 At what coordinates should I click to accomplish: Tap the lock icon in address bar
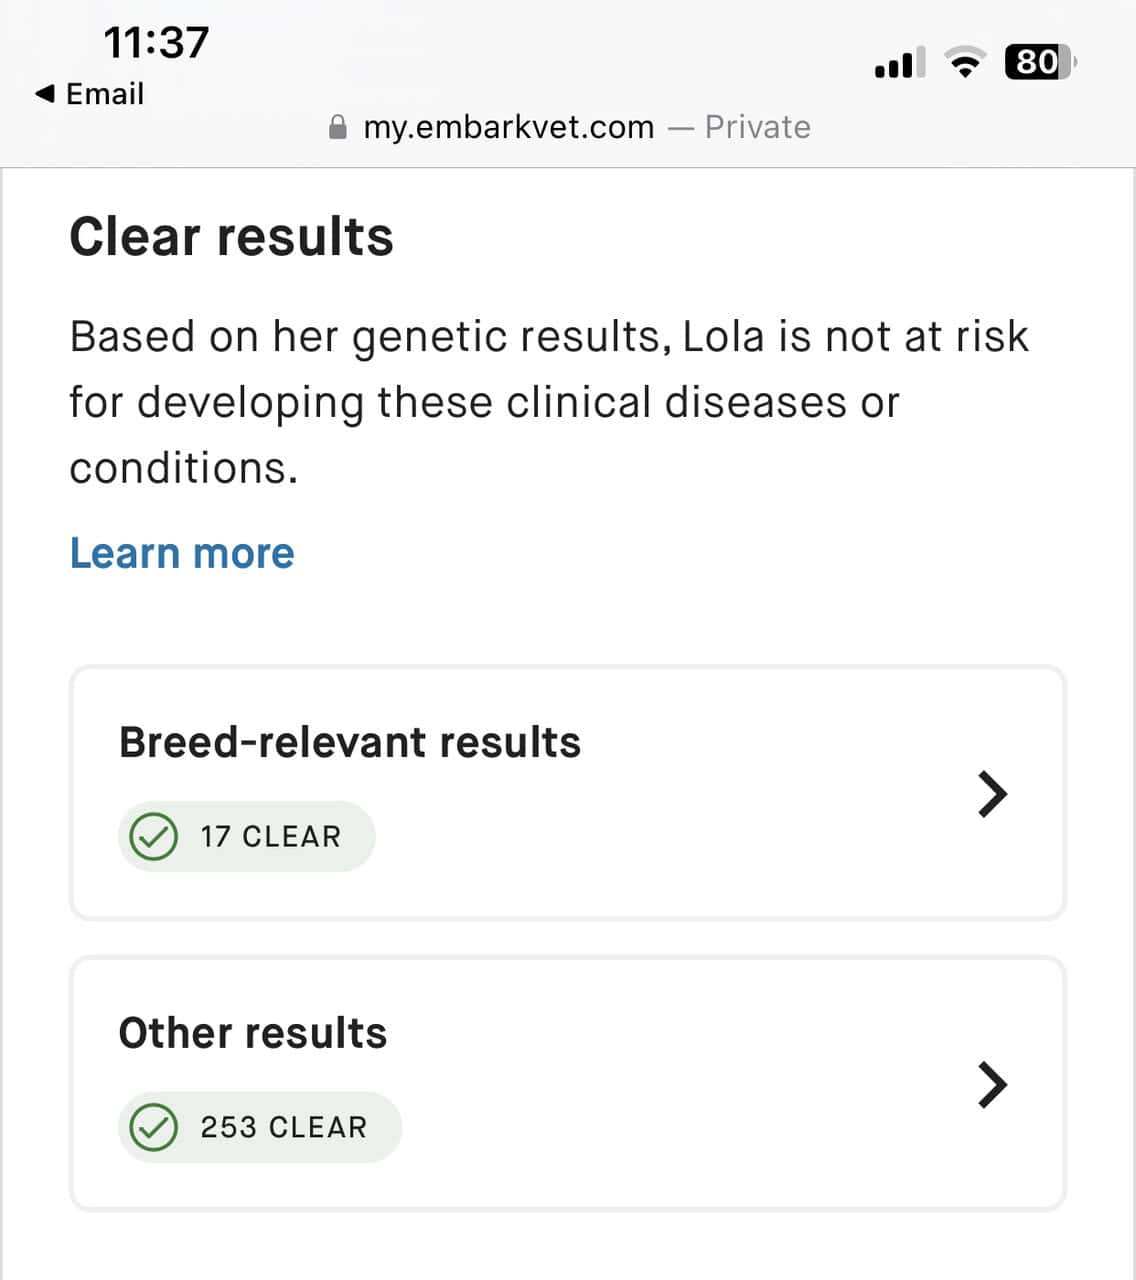(x=338, y=127)
